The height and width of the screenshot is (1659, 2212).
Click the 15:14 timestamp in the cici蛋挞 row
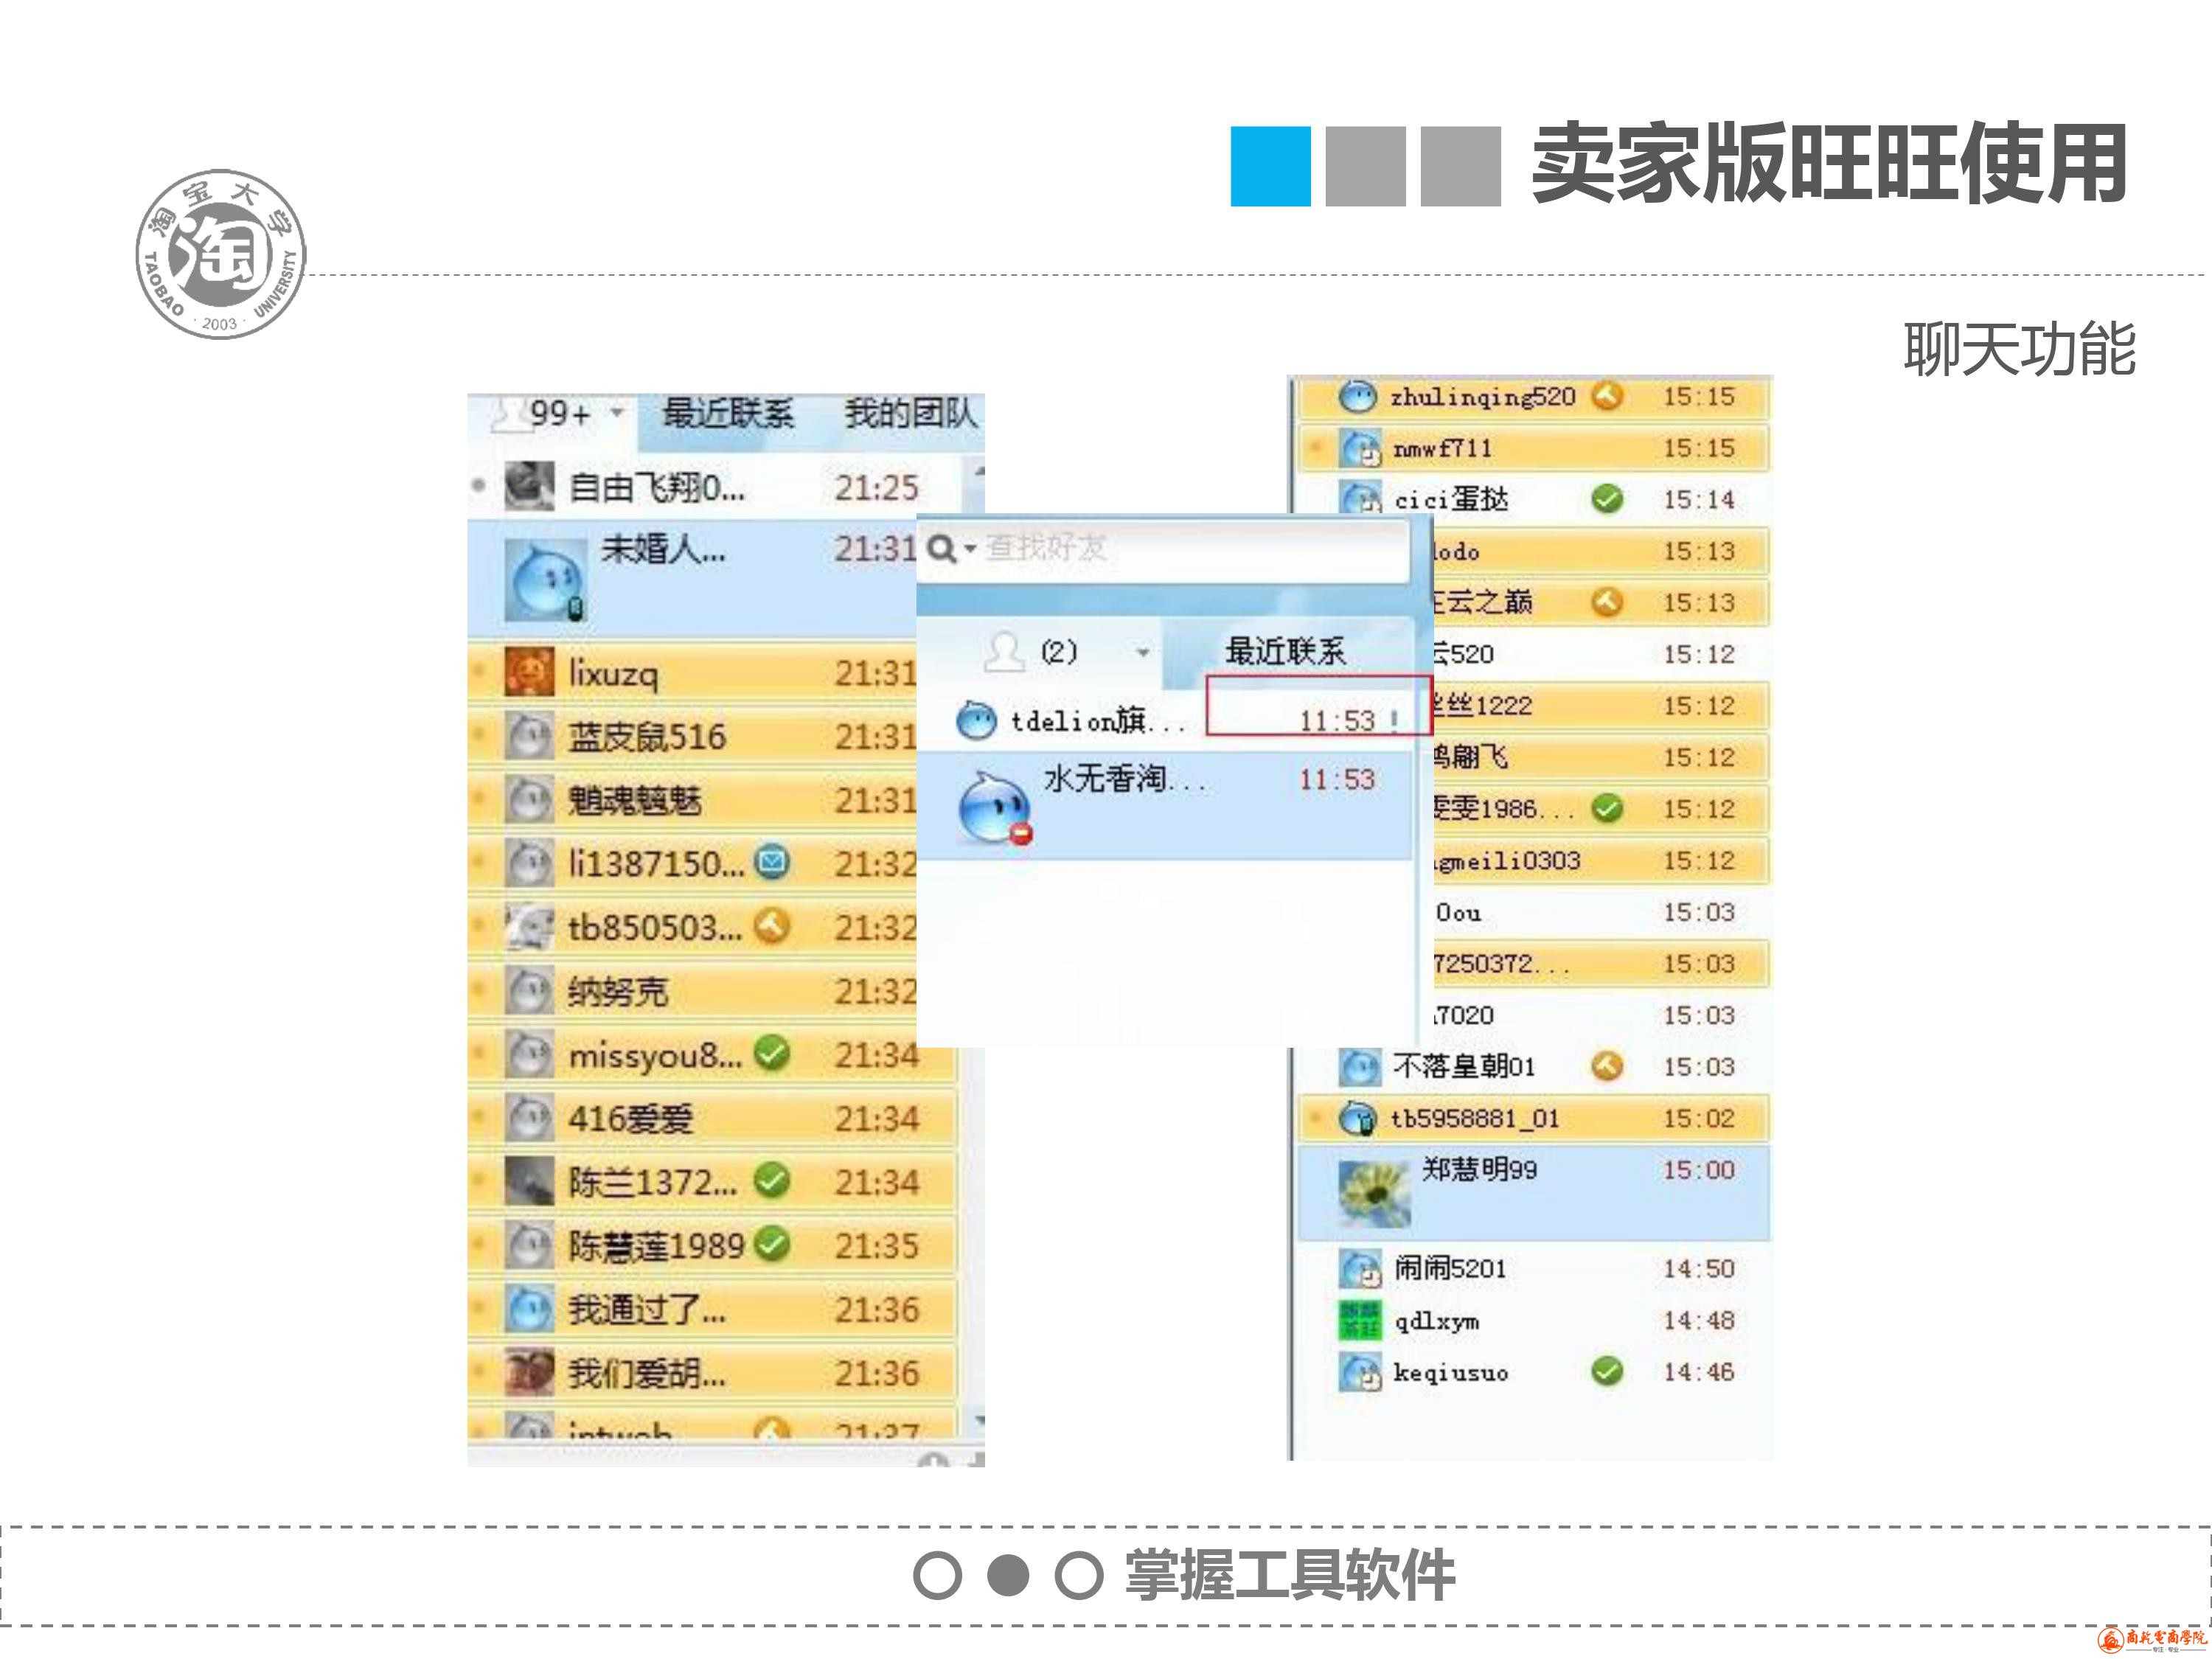pyautogui.click(x=1699, y=499)
